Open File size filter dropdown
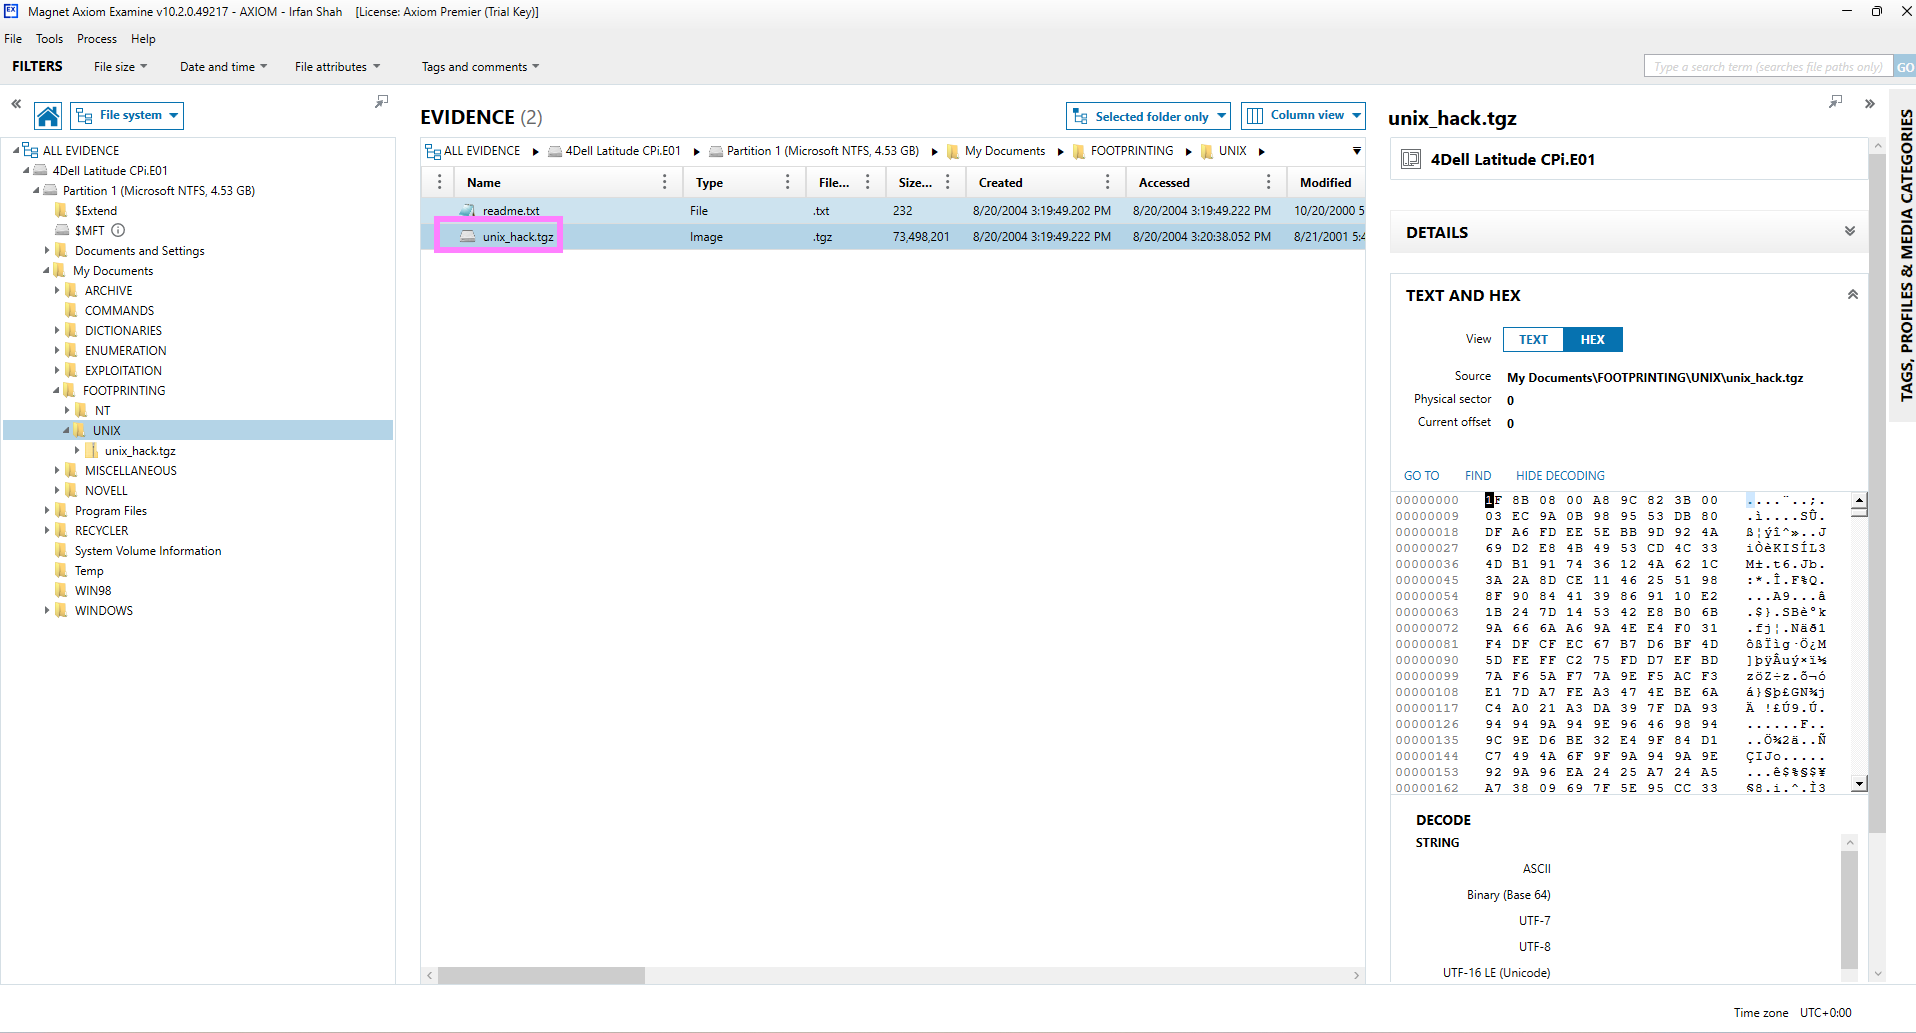Screen dimensions: 1916x1033 120,67
